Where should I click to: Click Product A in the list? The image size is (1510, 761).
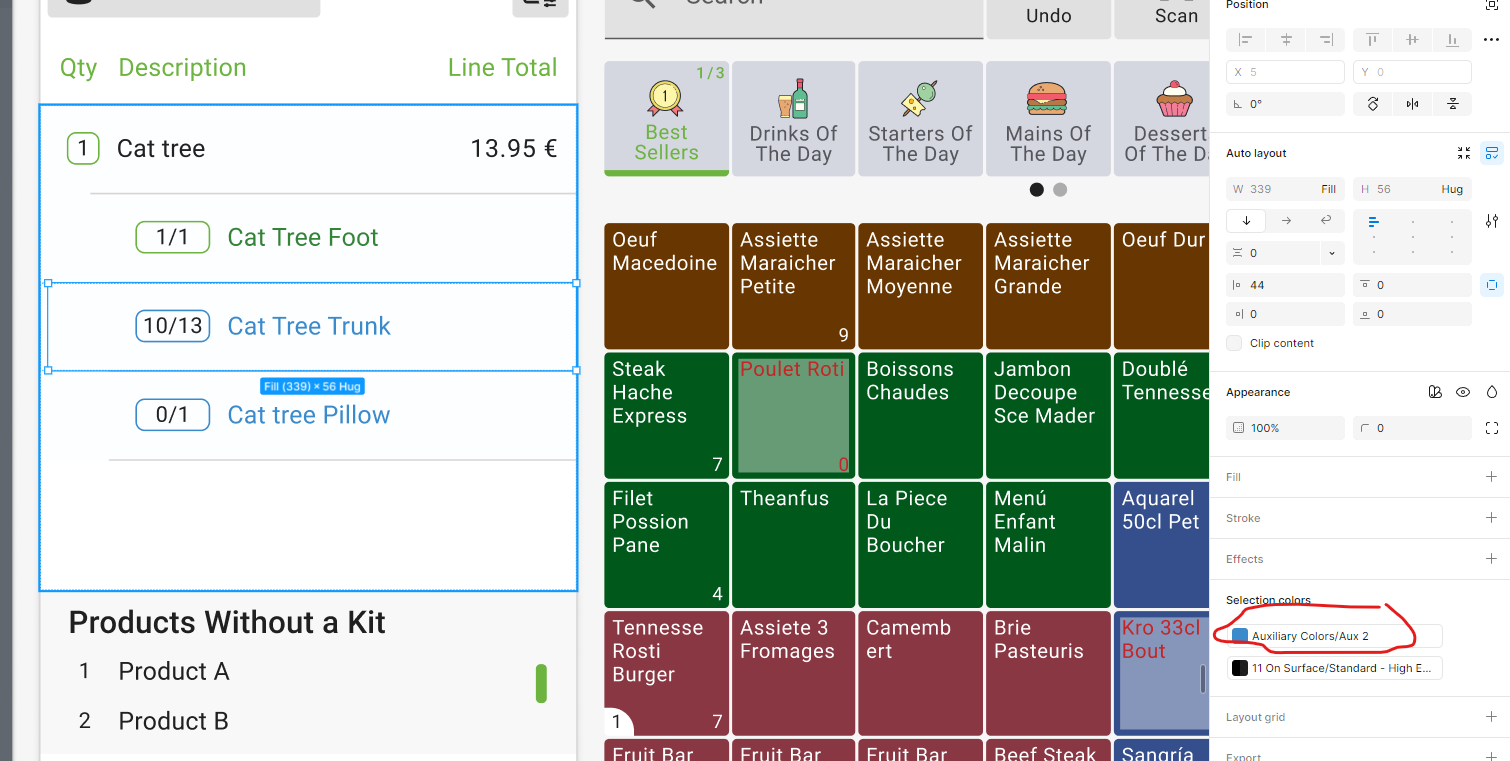click(174, 671)
